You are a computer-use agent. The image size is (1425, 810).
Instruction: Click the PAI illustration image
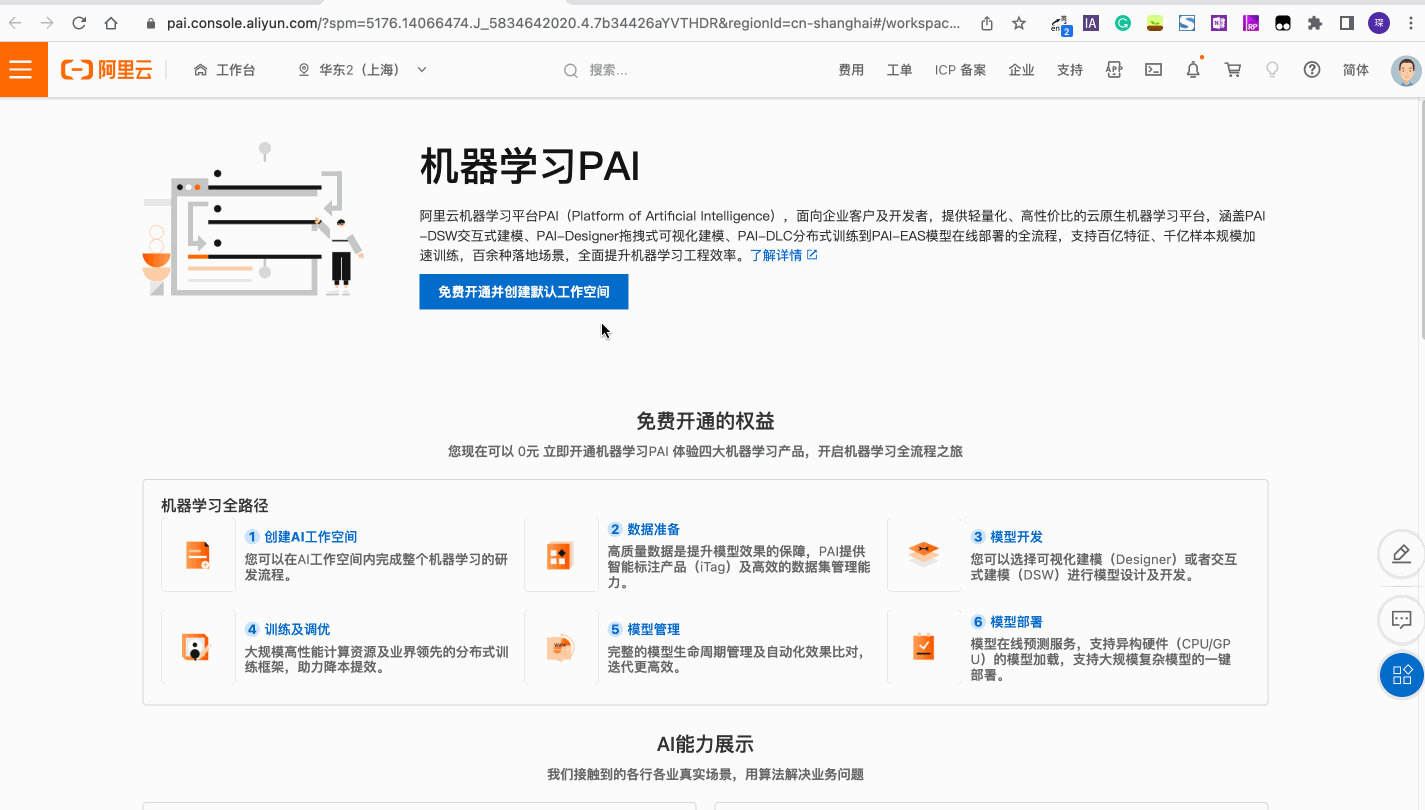(x=254, y=220)
